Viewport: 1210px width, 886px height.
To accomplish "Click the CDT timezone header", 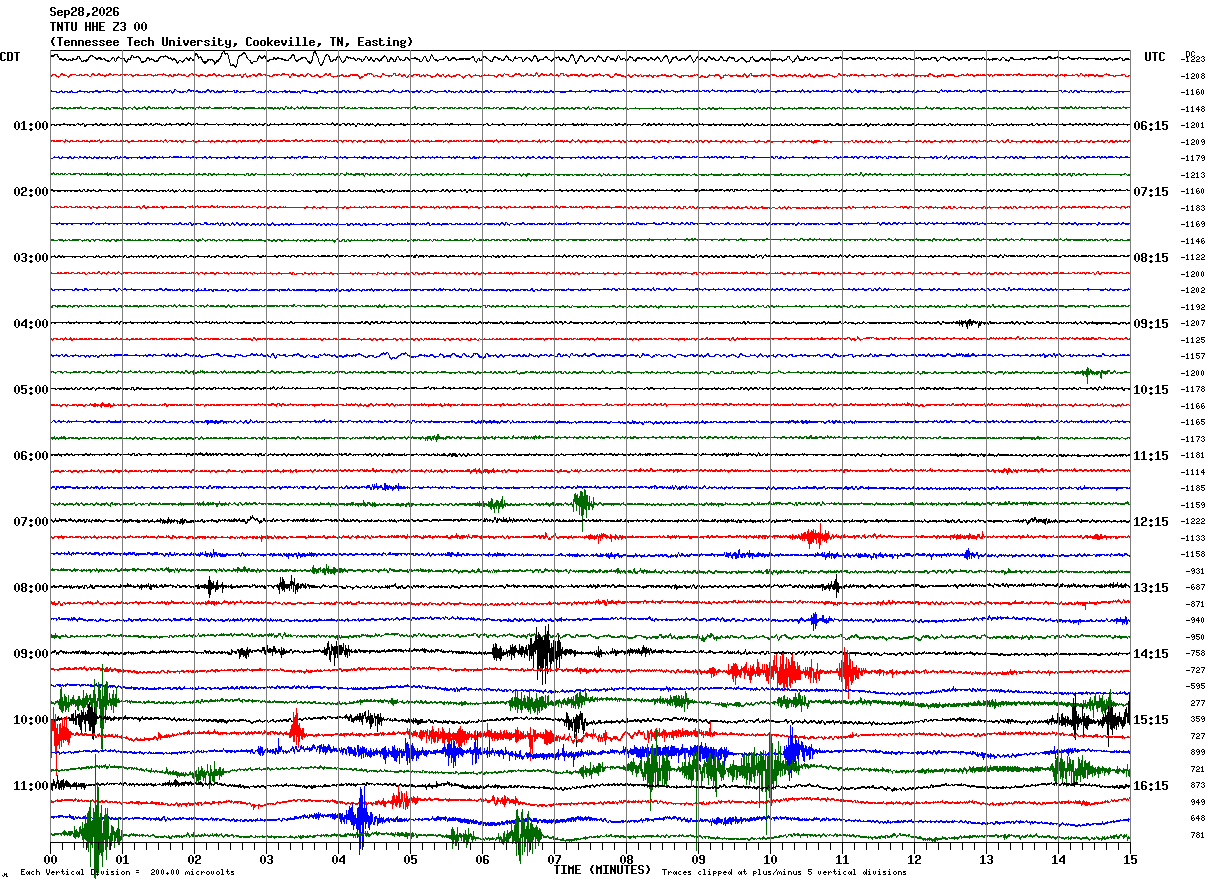I will coord(10,57).
